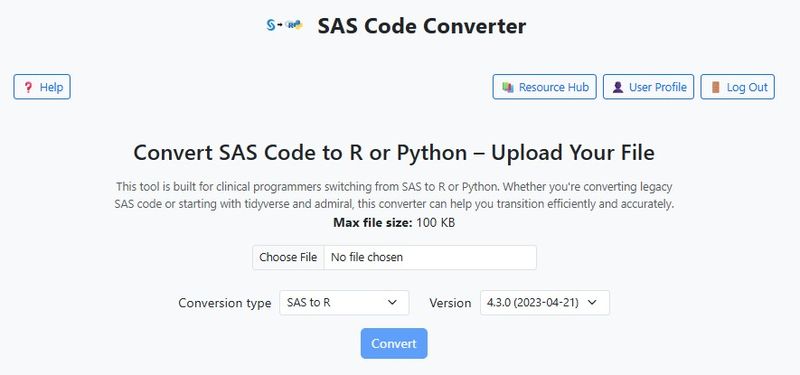800x375 pixels.
Task: Click the door icon beside Log Out
Action: (716, 87)
